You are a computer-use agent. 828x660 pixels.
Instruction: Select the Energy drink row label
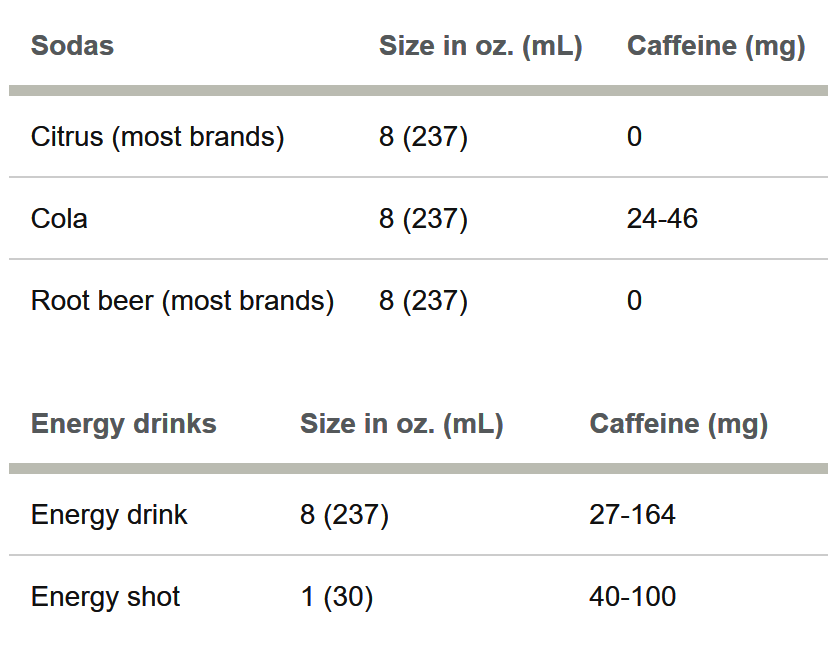pyautogui.click(x=109, y=515)
